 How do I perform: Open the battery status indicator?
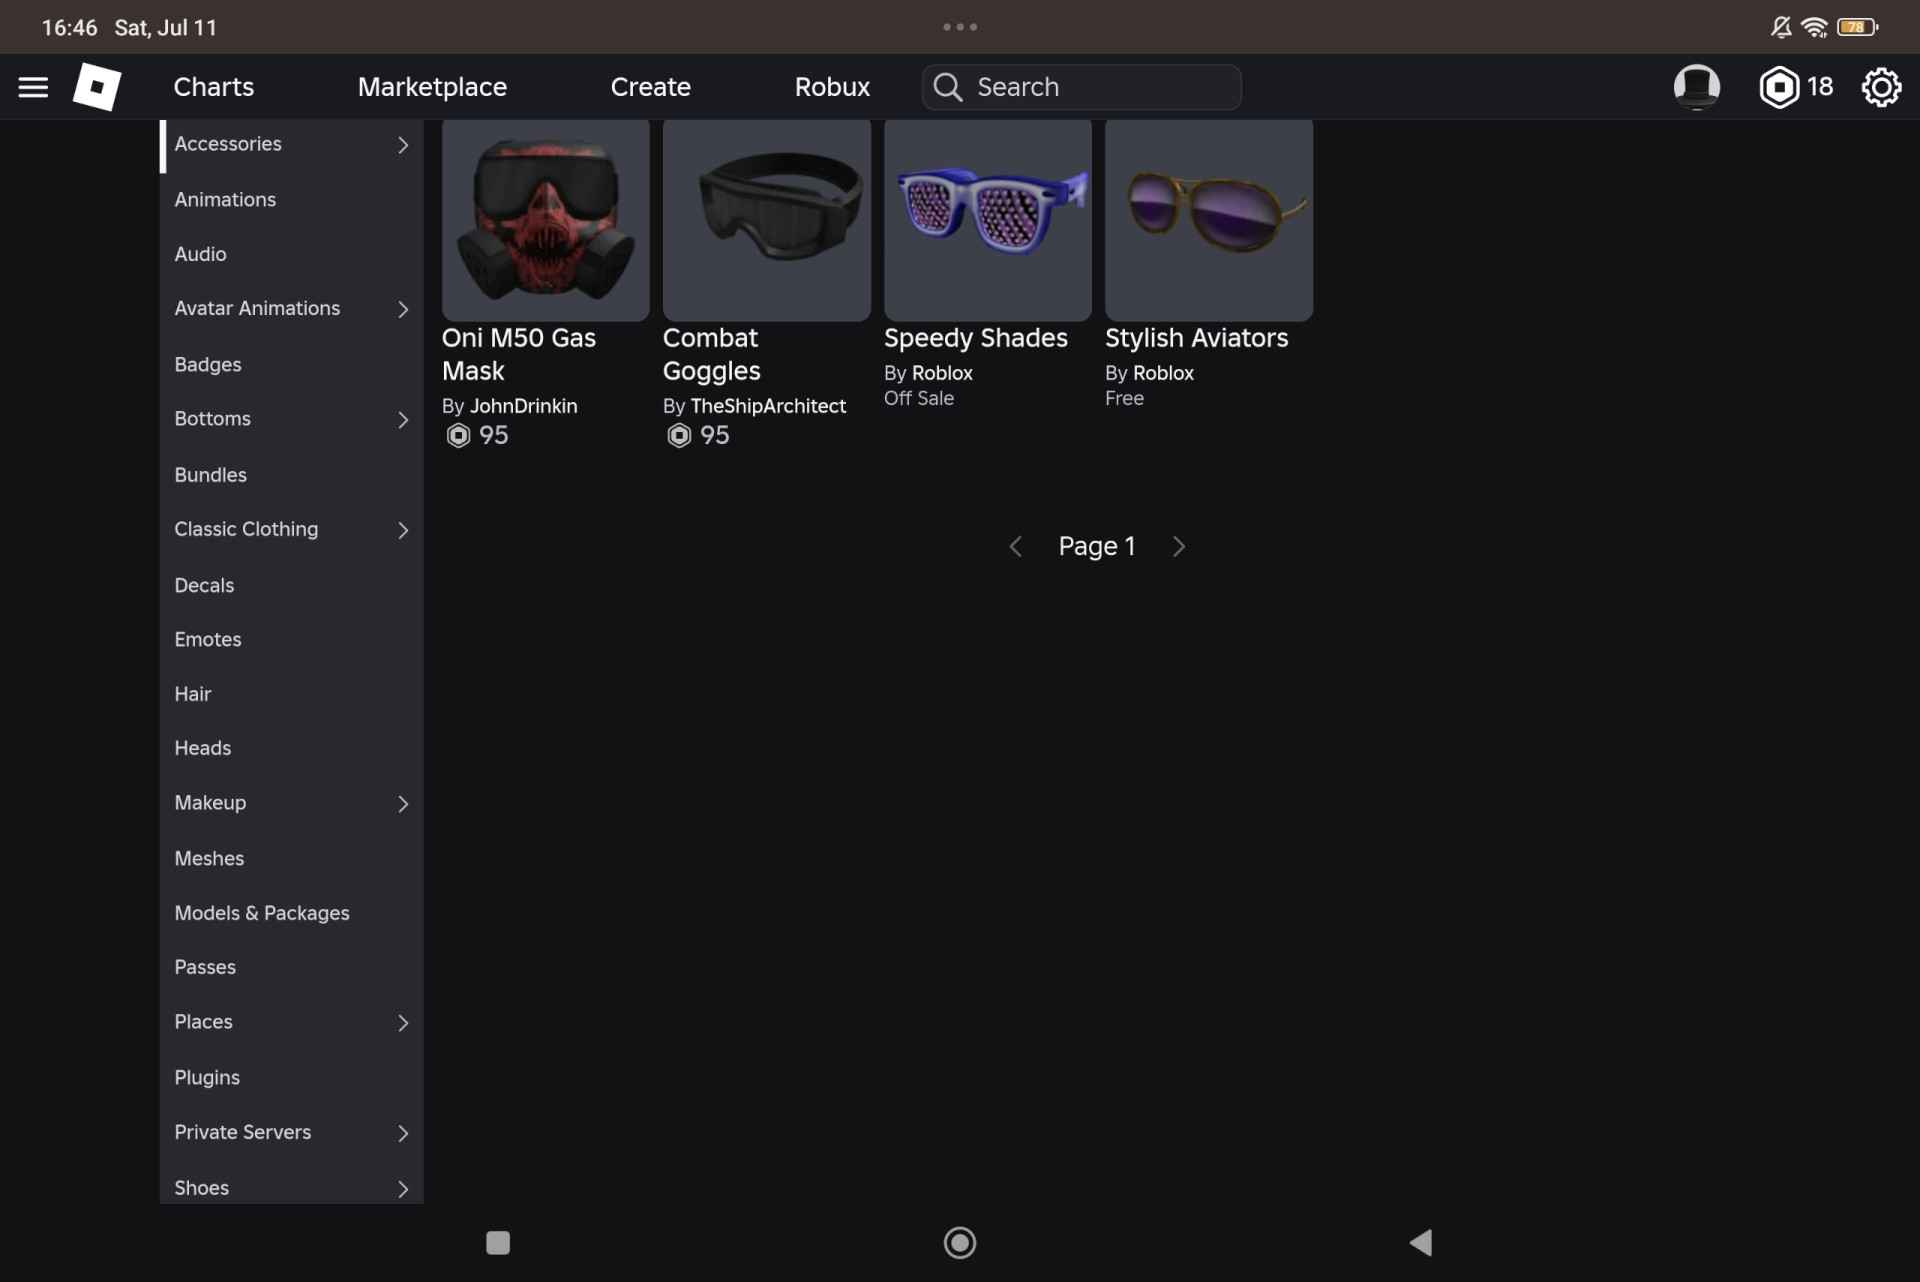click(x=1857, y=27)
